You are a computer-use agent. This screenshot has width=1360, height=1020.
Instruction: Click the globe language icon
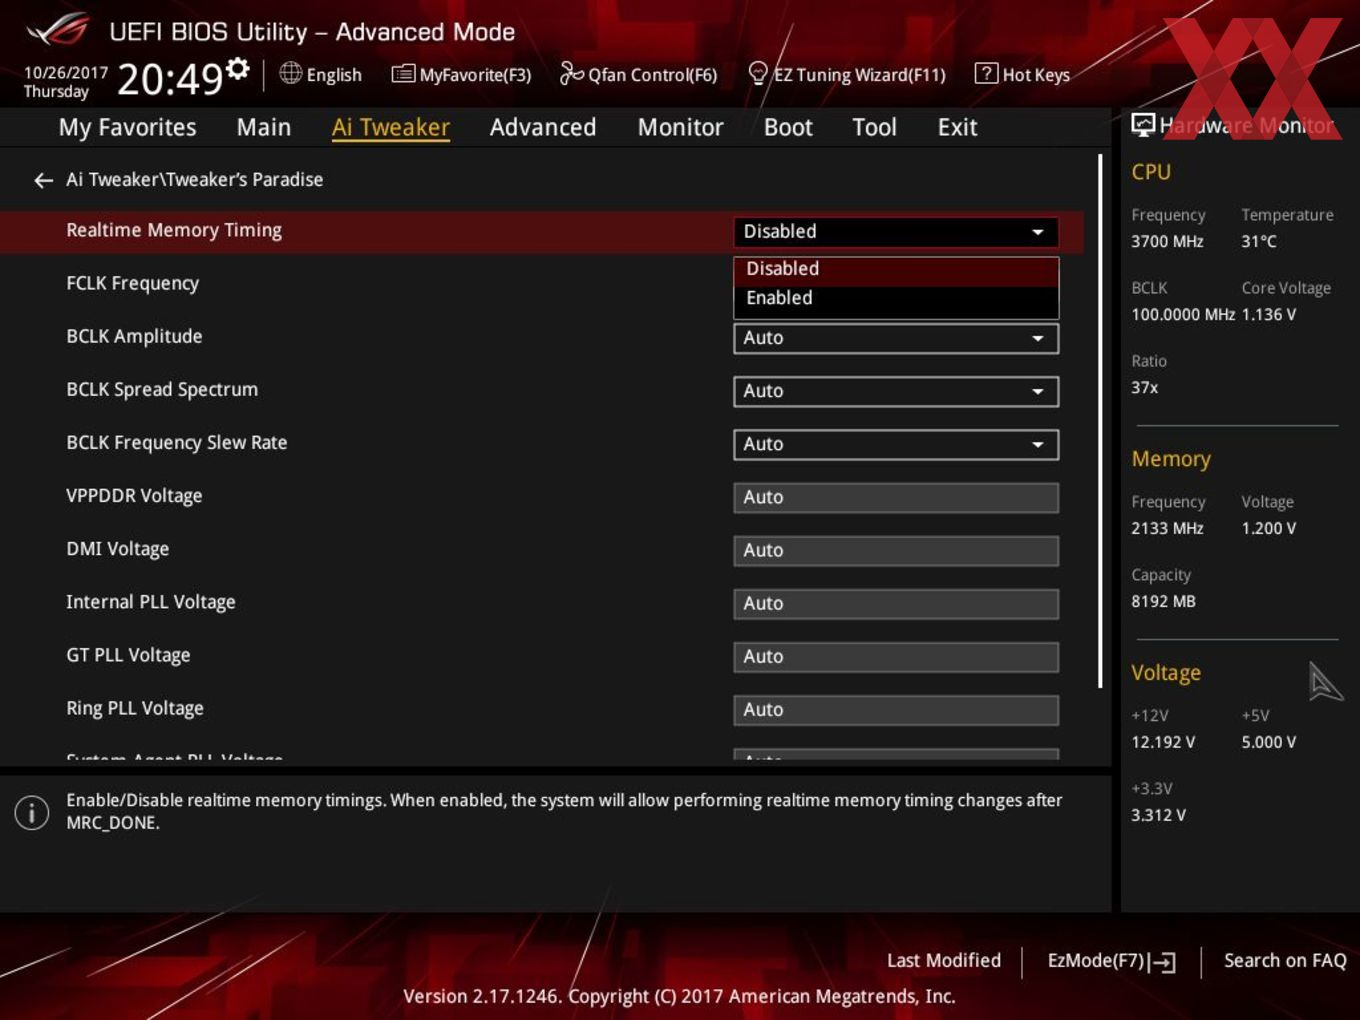coord(290,73)
